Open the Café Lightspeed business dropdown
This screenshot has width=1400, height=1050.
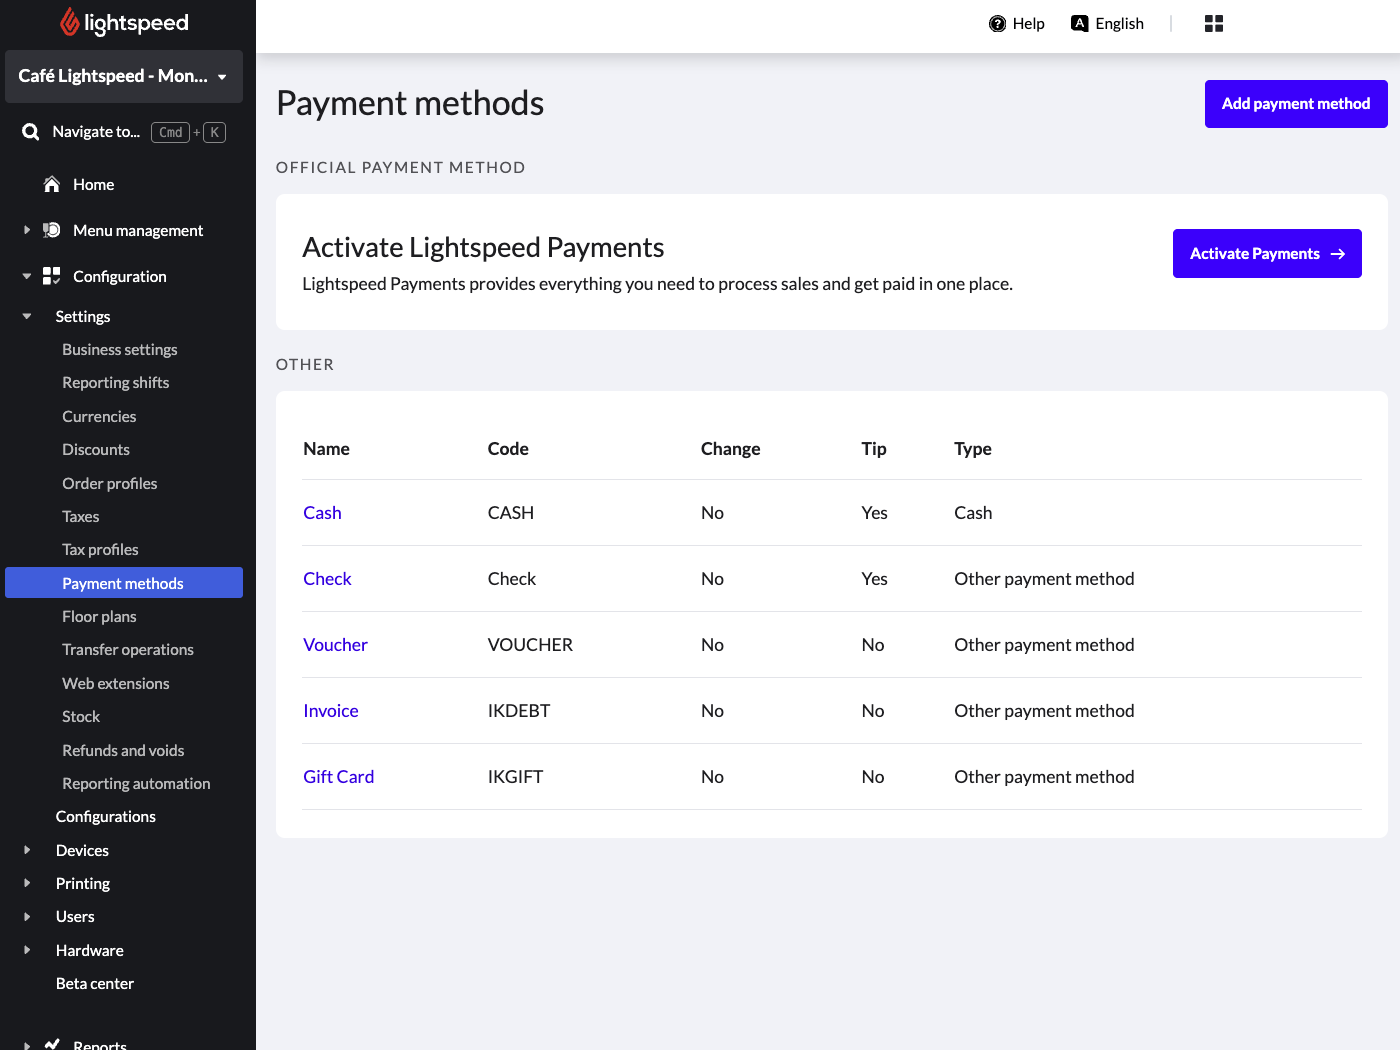124,76
